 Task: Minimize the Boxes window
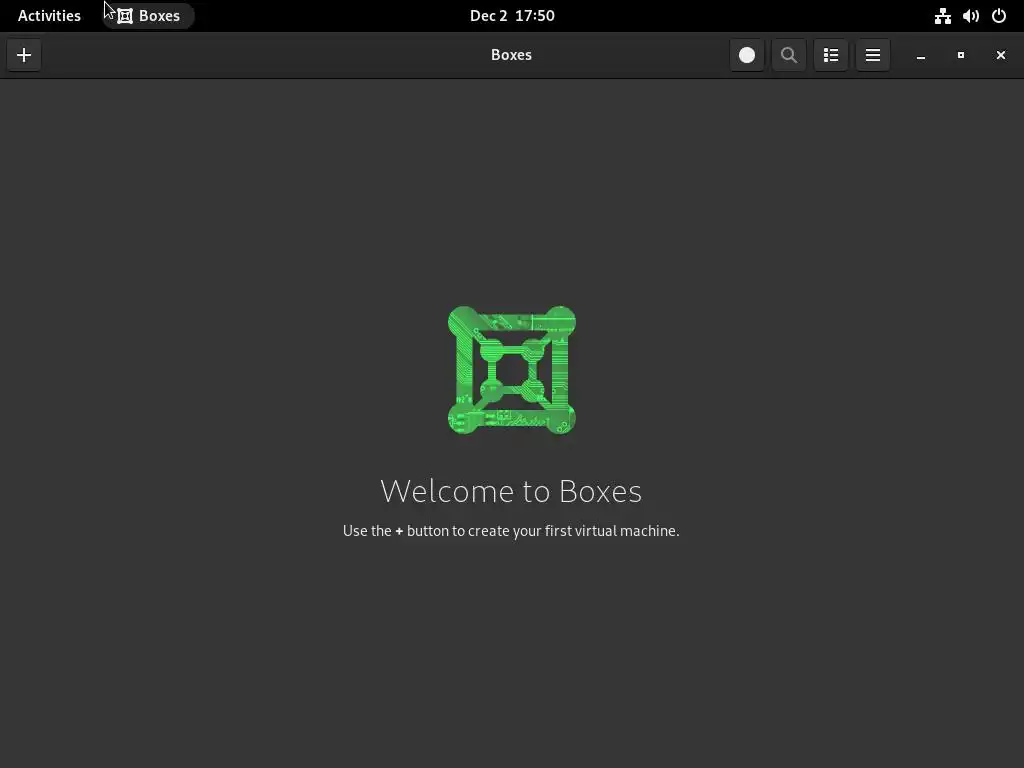[x=921, y=55]
